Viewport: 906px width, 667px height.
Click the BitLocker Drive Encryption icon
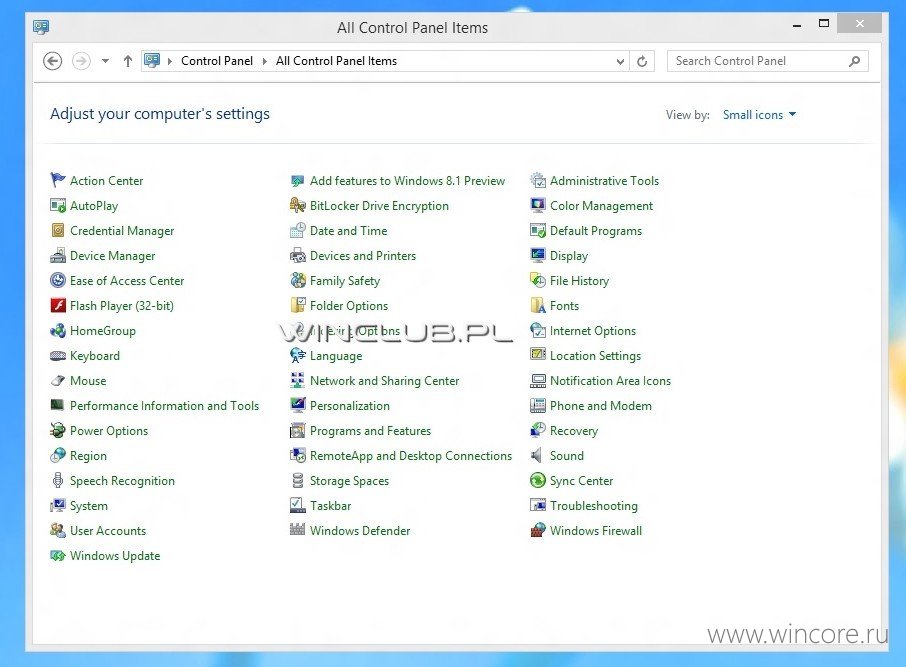(298, 205)
